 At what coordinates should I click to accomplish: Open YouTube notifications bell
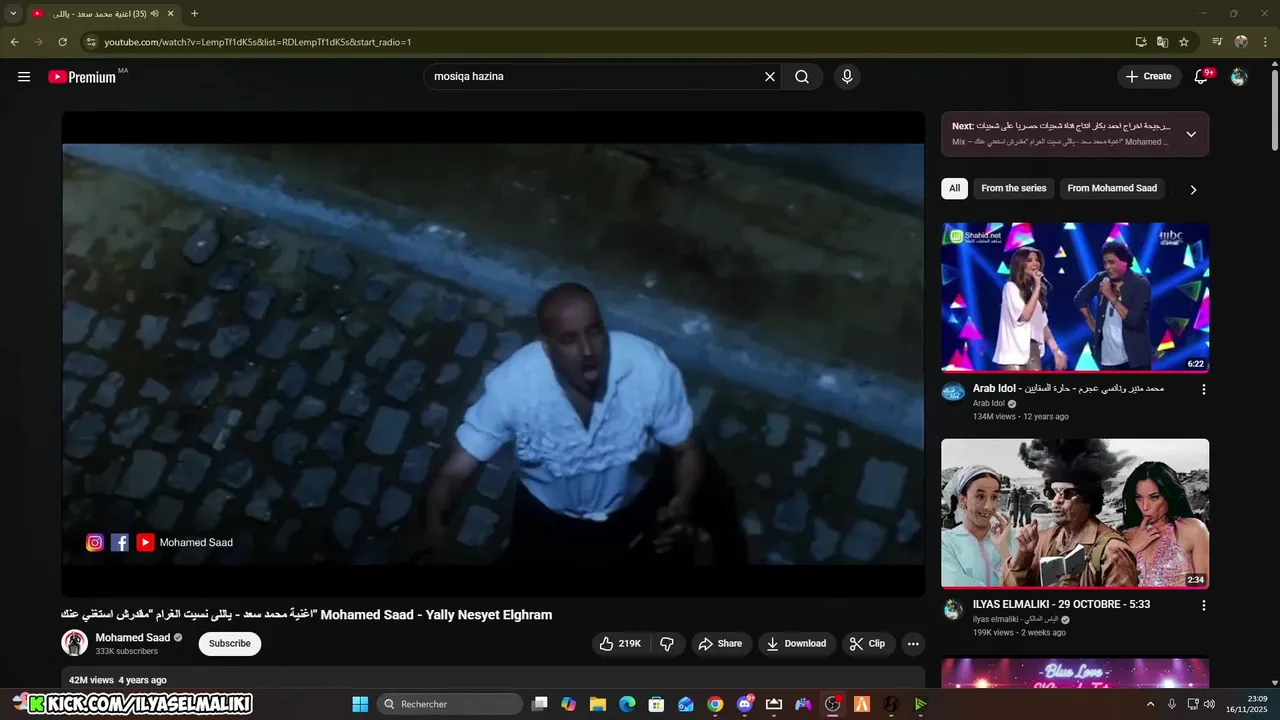click(1202, 77)
